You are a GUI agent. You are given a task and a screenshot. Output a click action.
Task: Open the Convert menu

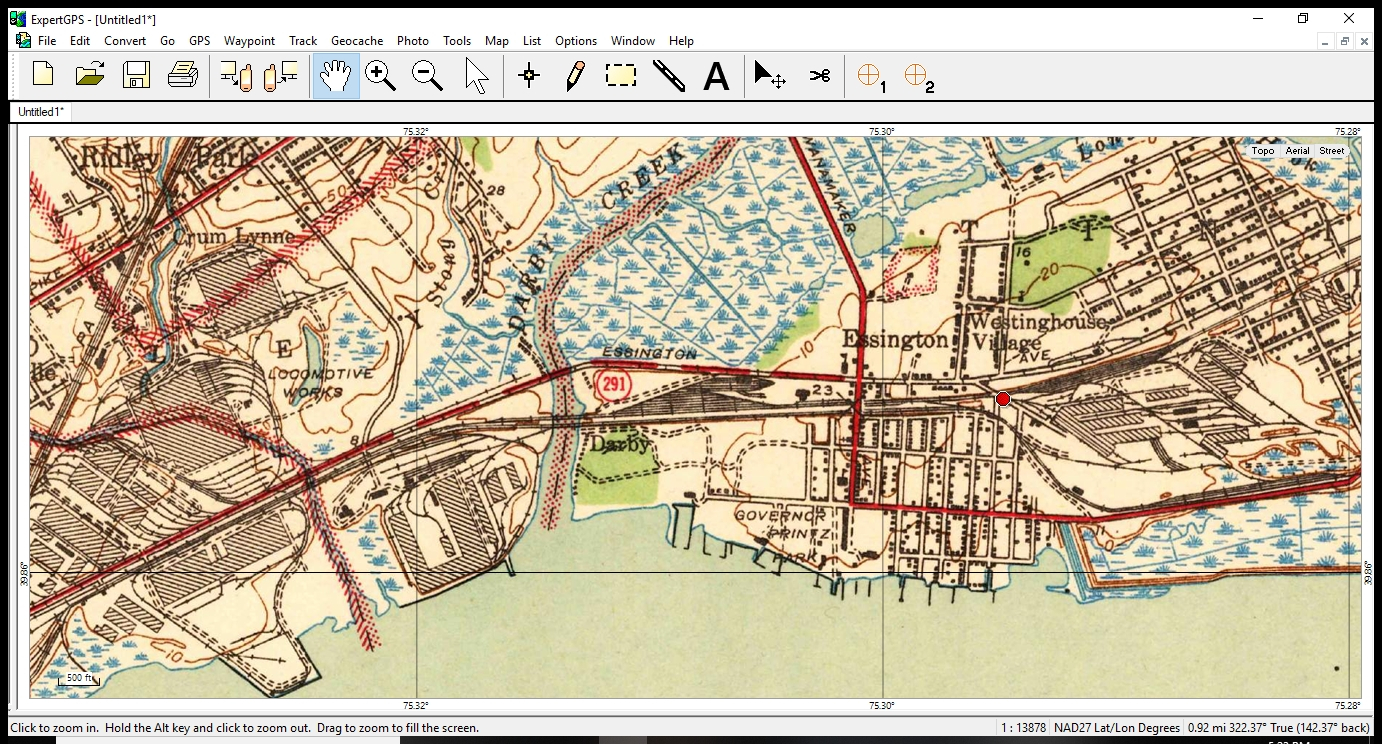(x=125, y=41)
